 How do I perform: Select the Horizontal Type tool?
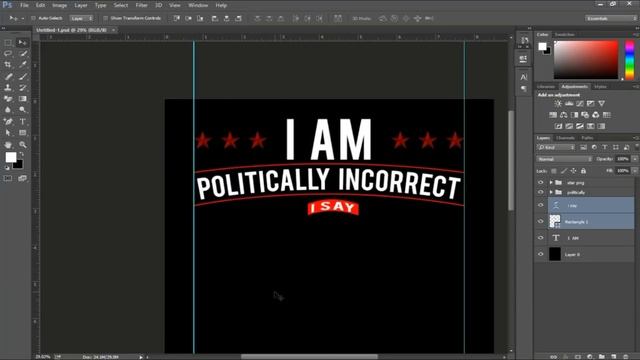23,121
